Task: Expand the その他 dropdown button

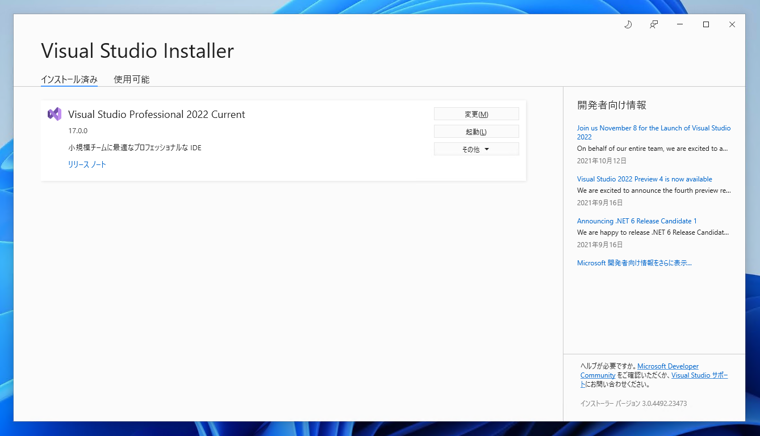Action: (476, 149)
